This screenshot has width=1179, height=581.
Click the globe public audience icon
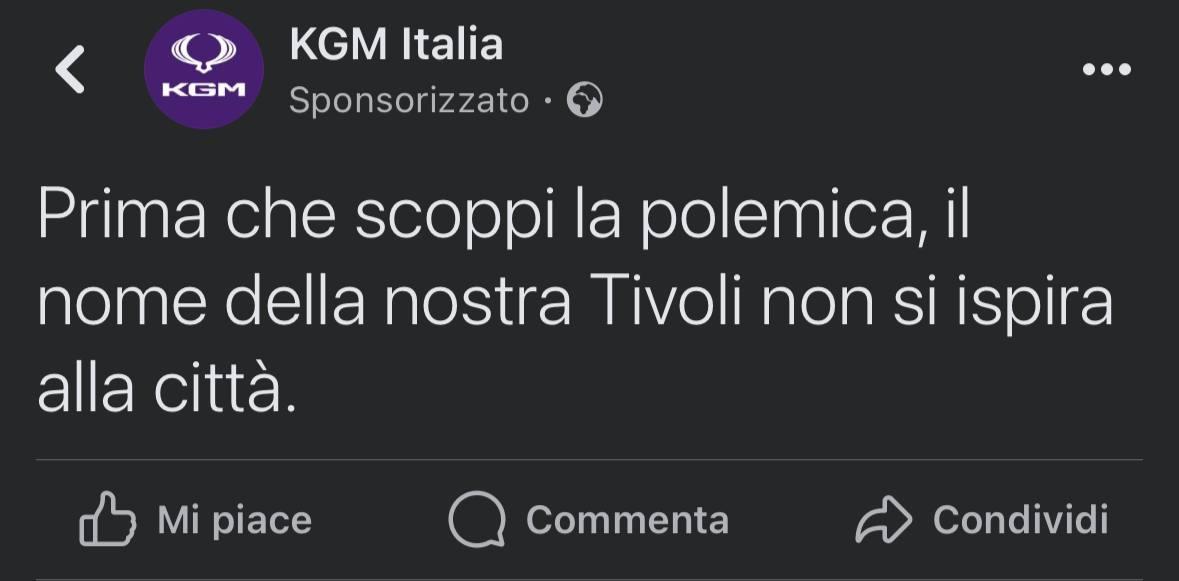pos(585,100)
